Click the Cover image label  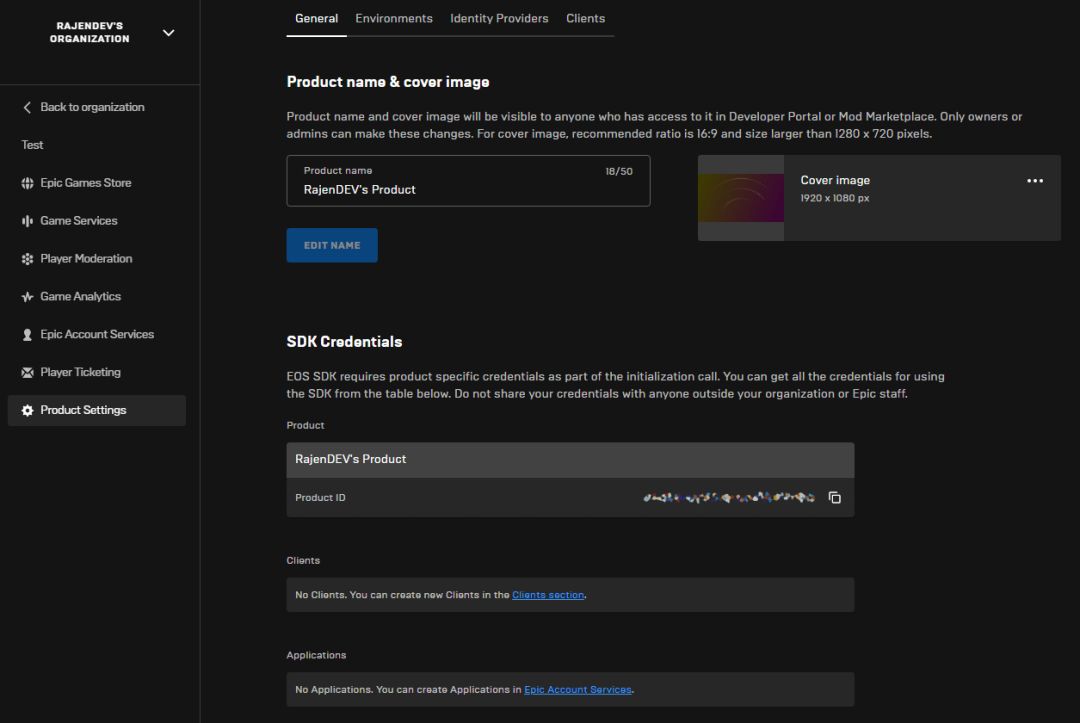click(835, 180)
